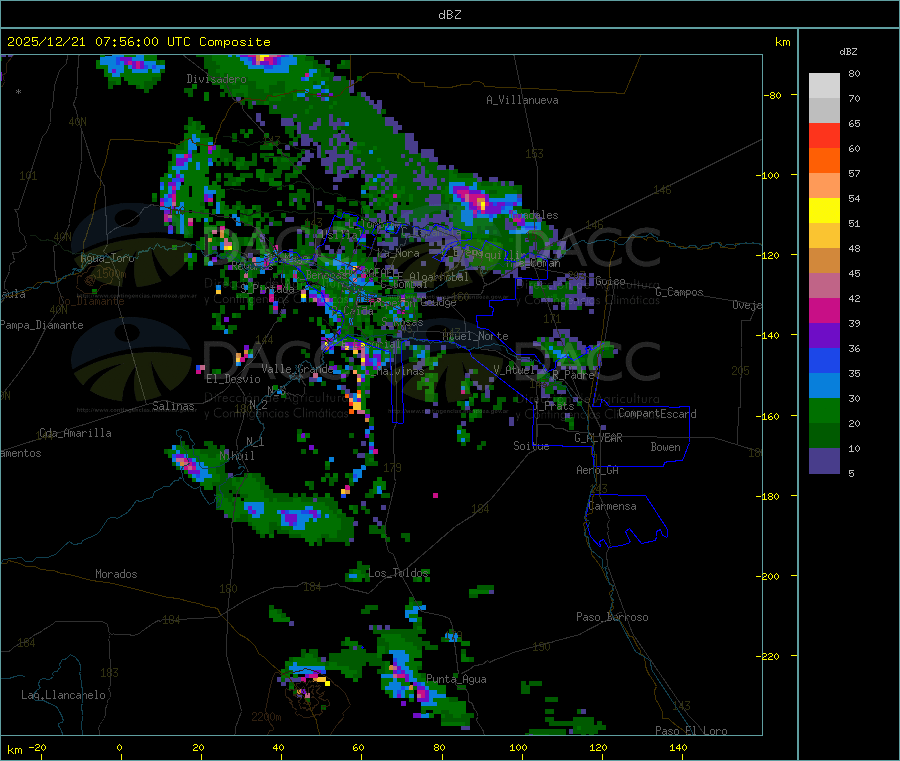Click the G_ALVEAR label

pyautogui.click(x=598, y=438)
